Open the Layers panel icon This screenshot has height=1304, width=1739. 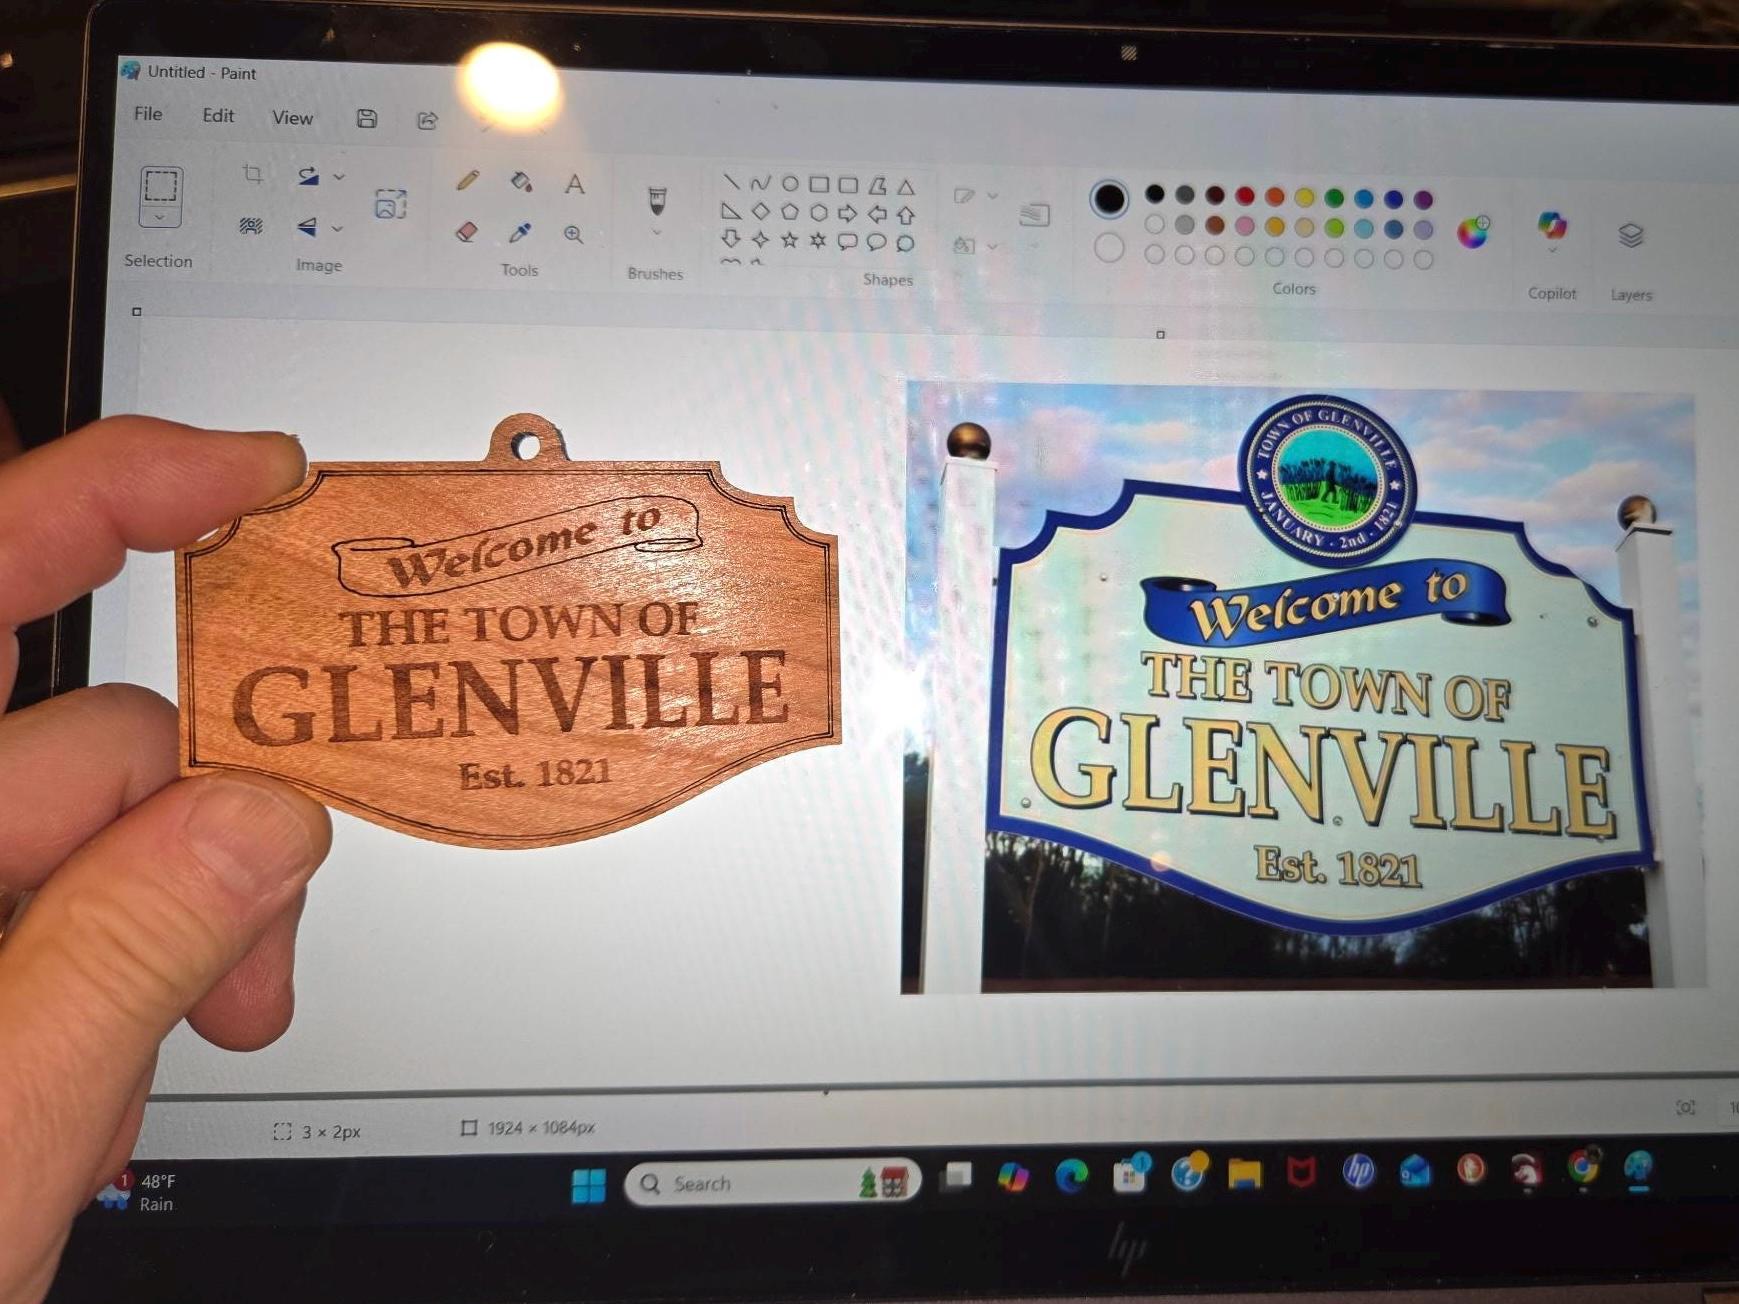[x=1631, y=235]
